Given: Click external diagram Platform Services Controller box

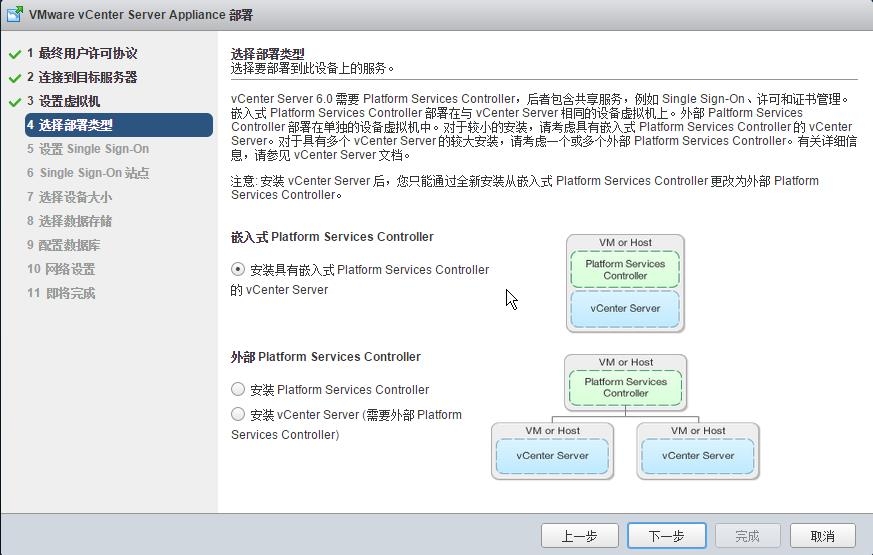Looking at the screenshot, I should [625, 387].
